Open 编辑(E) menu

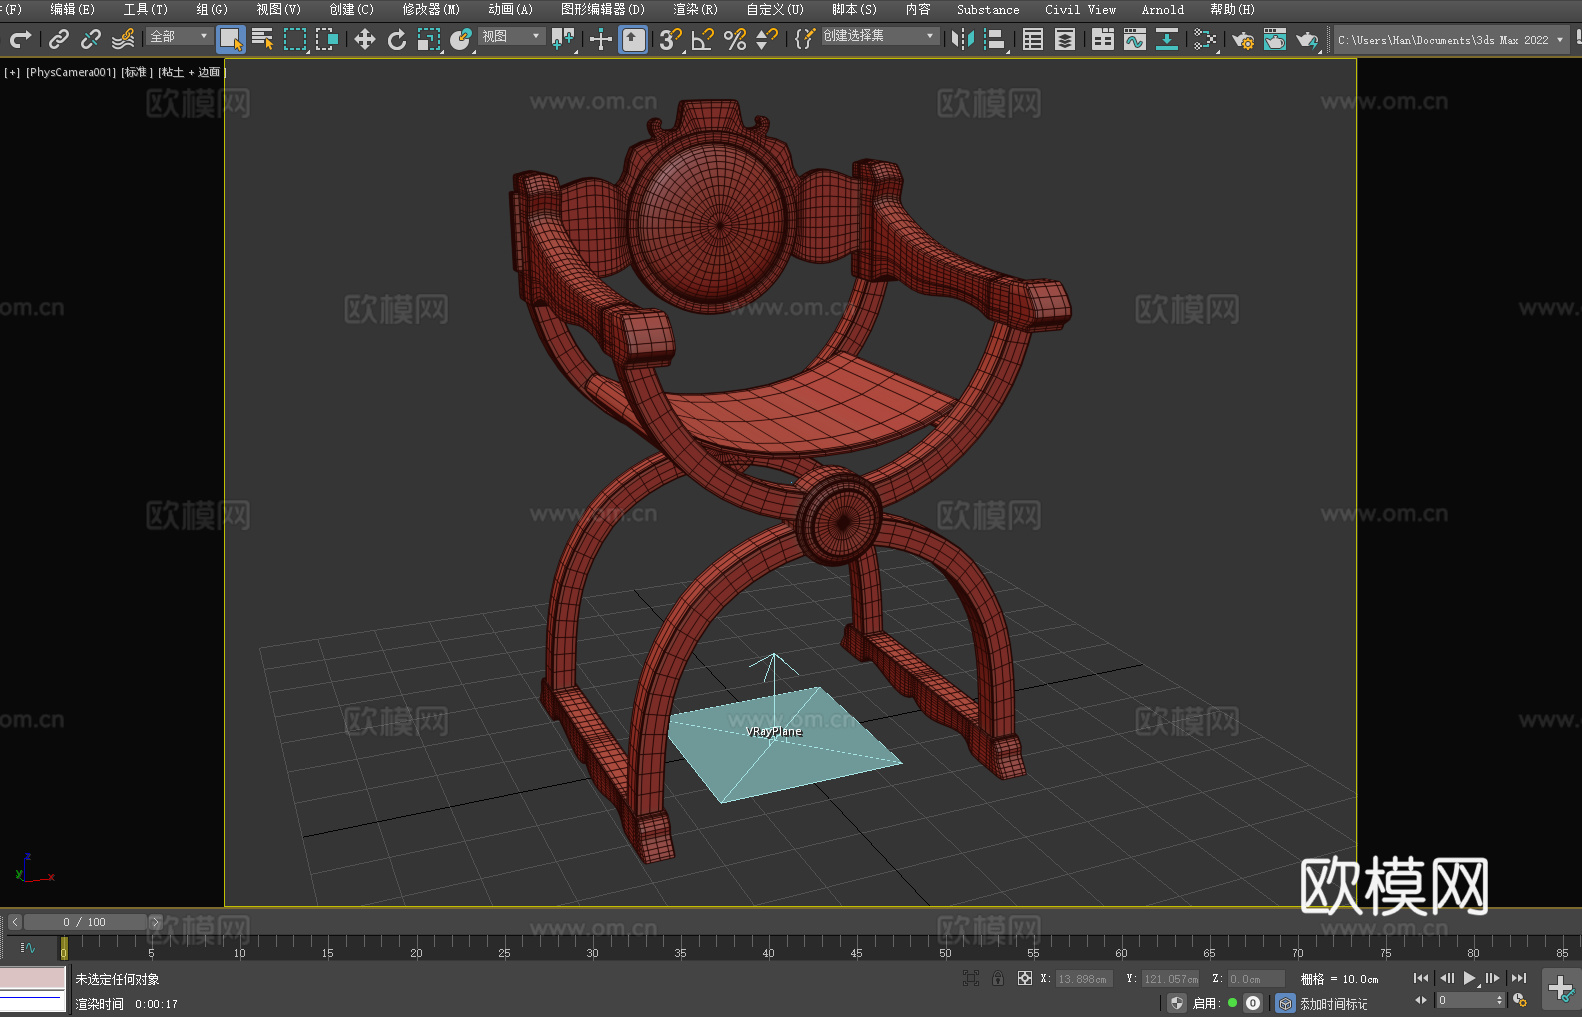(x=73, y=9)
